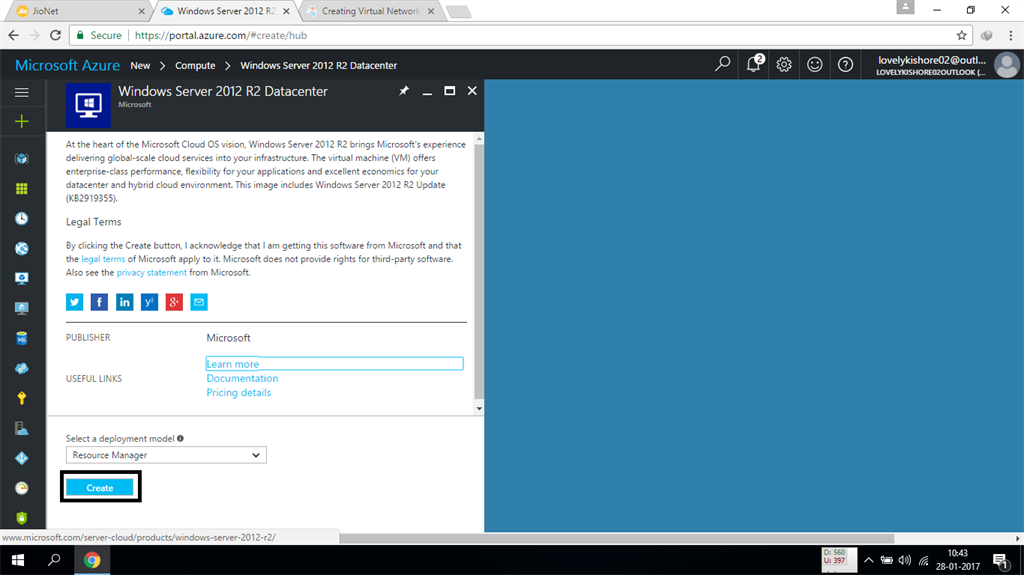Share via LinkedIn icon
1024x575 pixels.
[124, 302]
